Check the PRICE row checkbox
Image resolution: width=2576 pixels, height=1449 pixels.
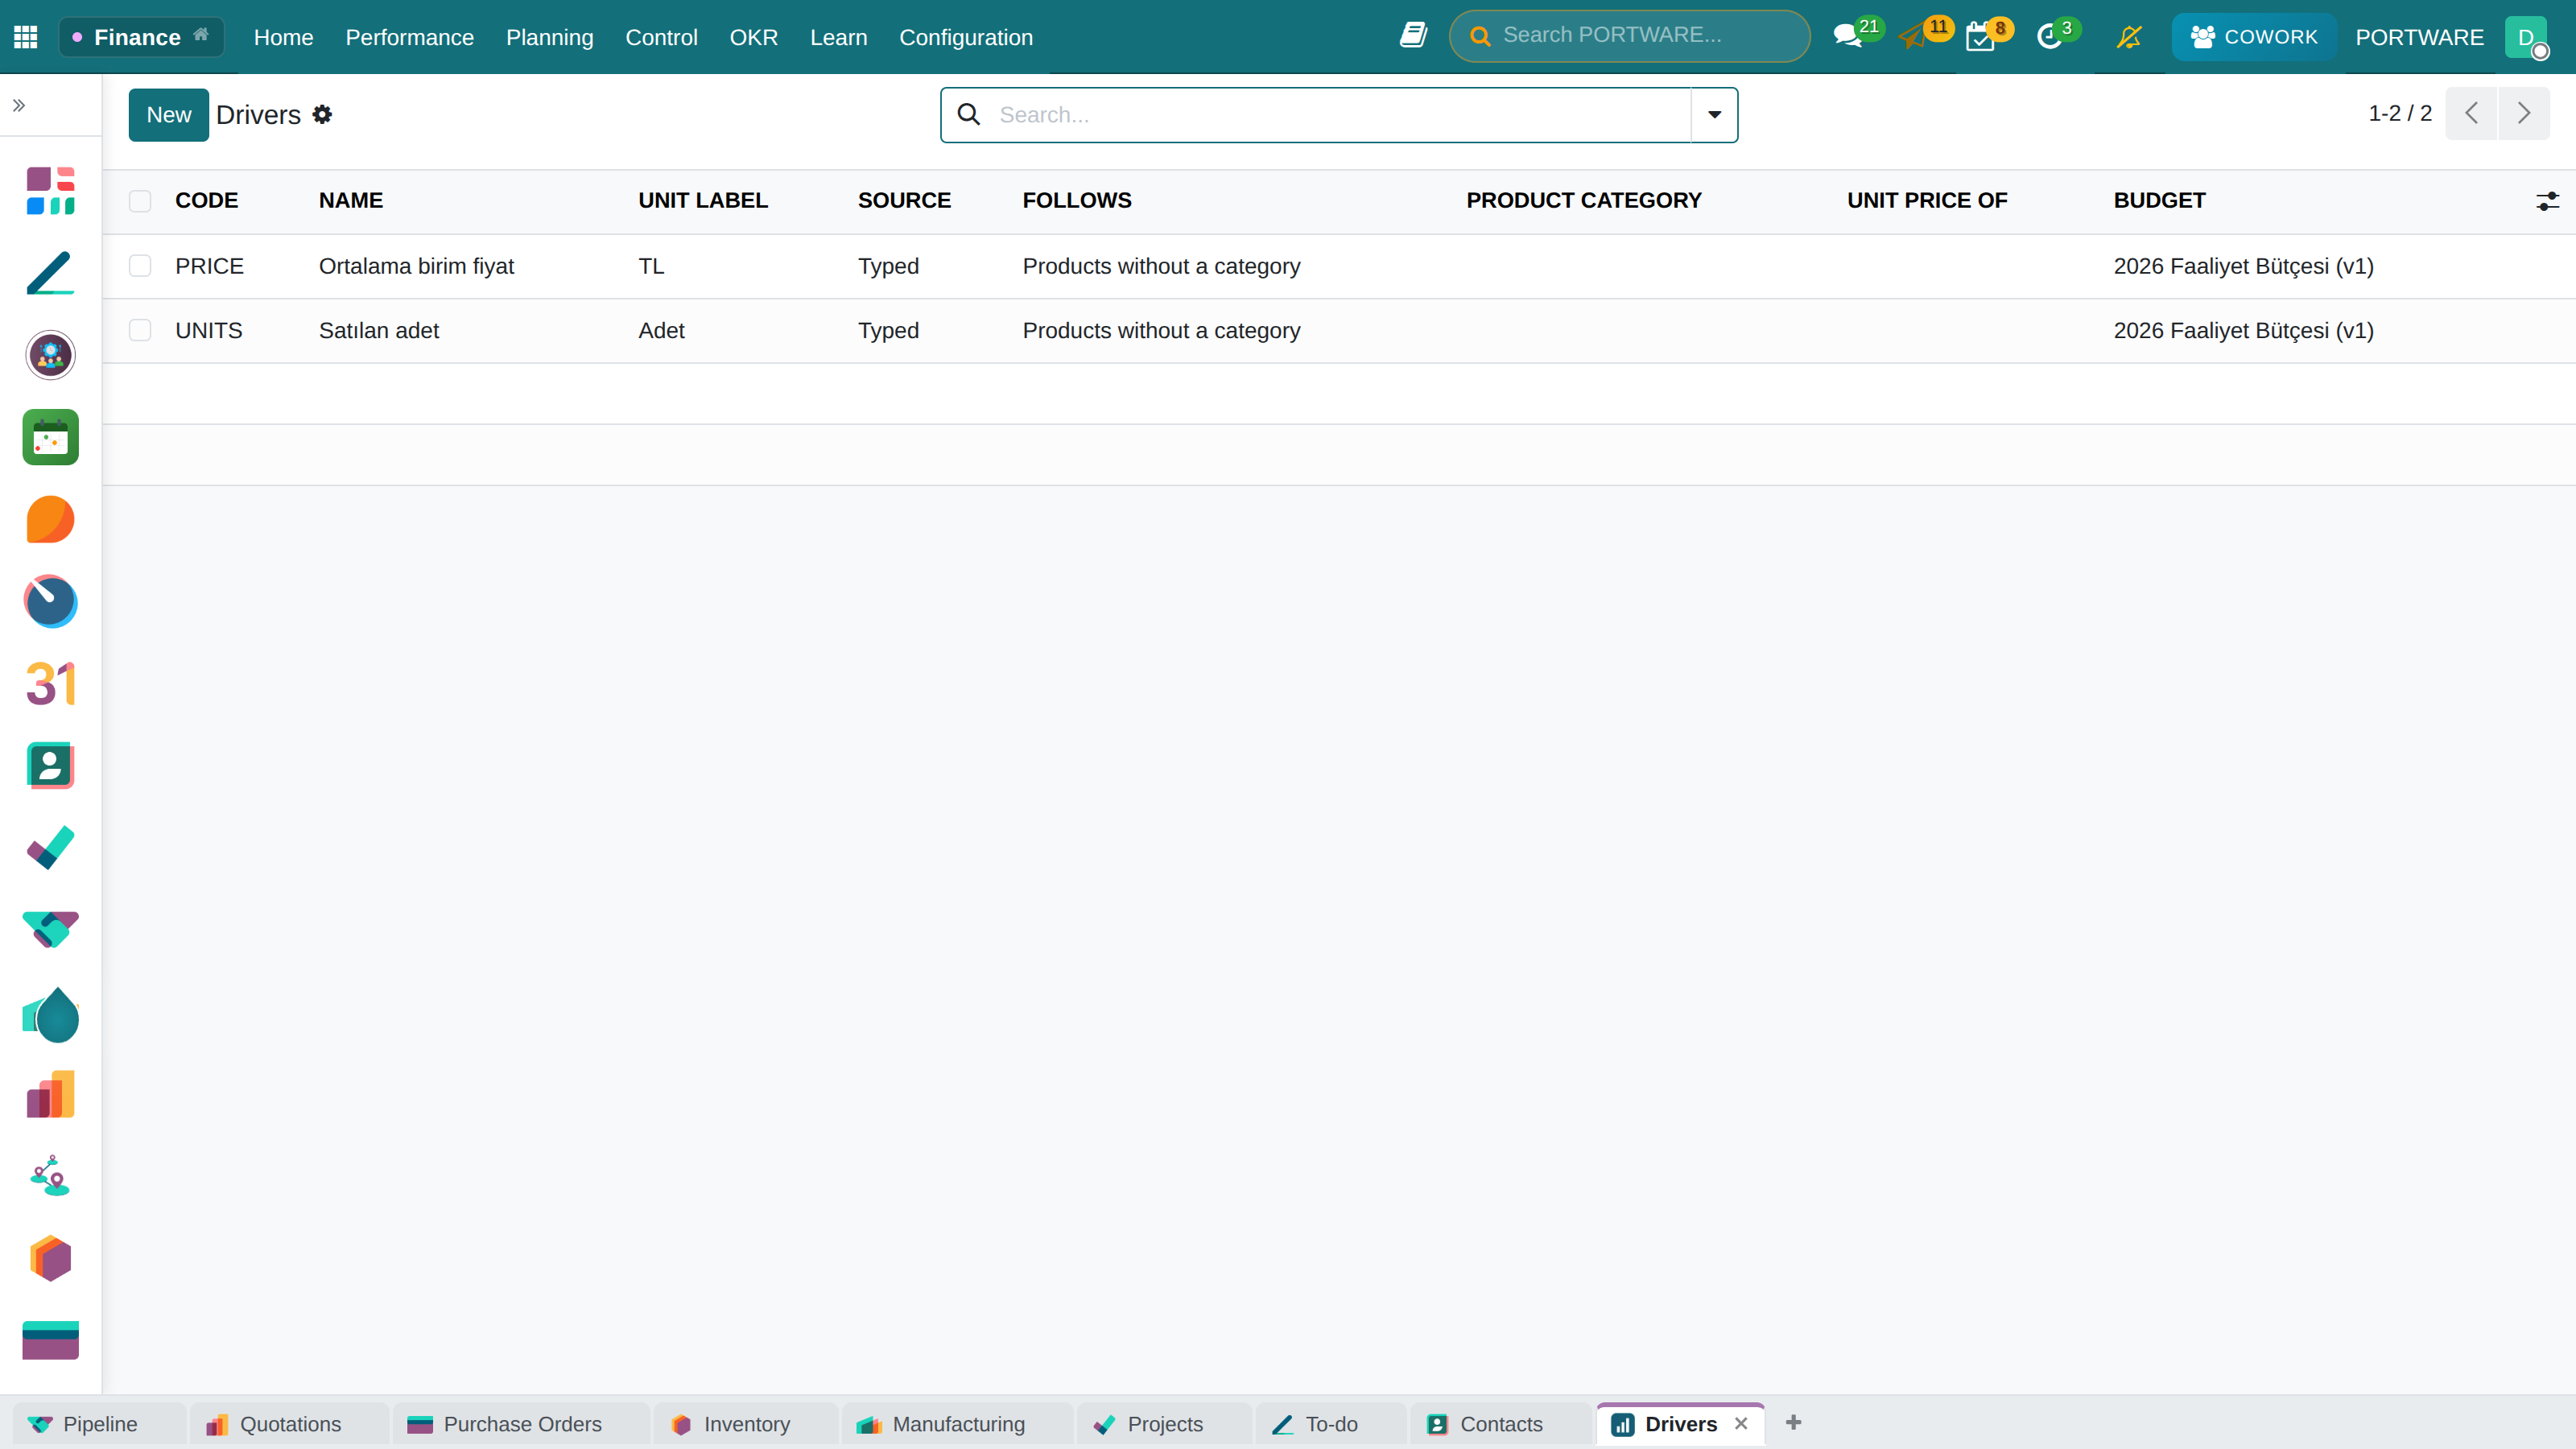pos(140,266)
